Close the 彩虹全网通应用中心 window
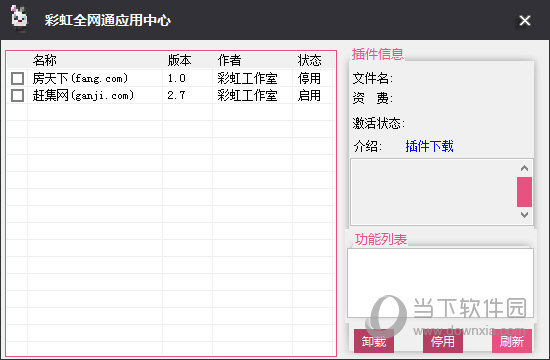 [x=525, y=20]
